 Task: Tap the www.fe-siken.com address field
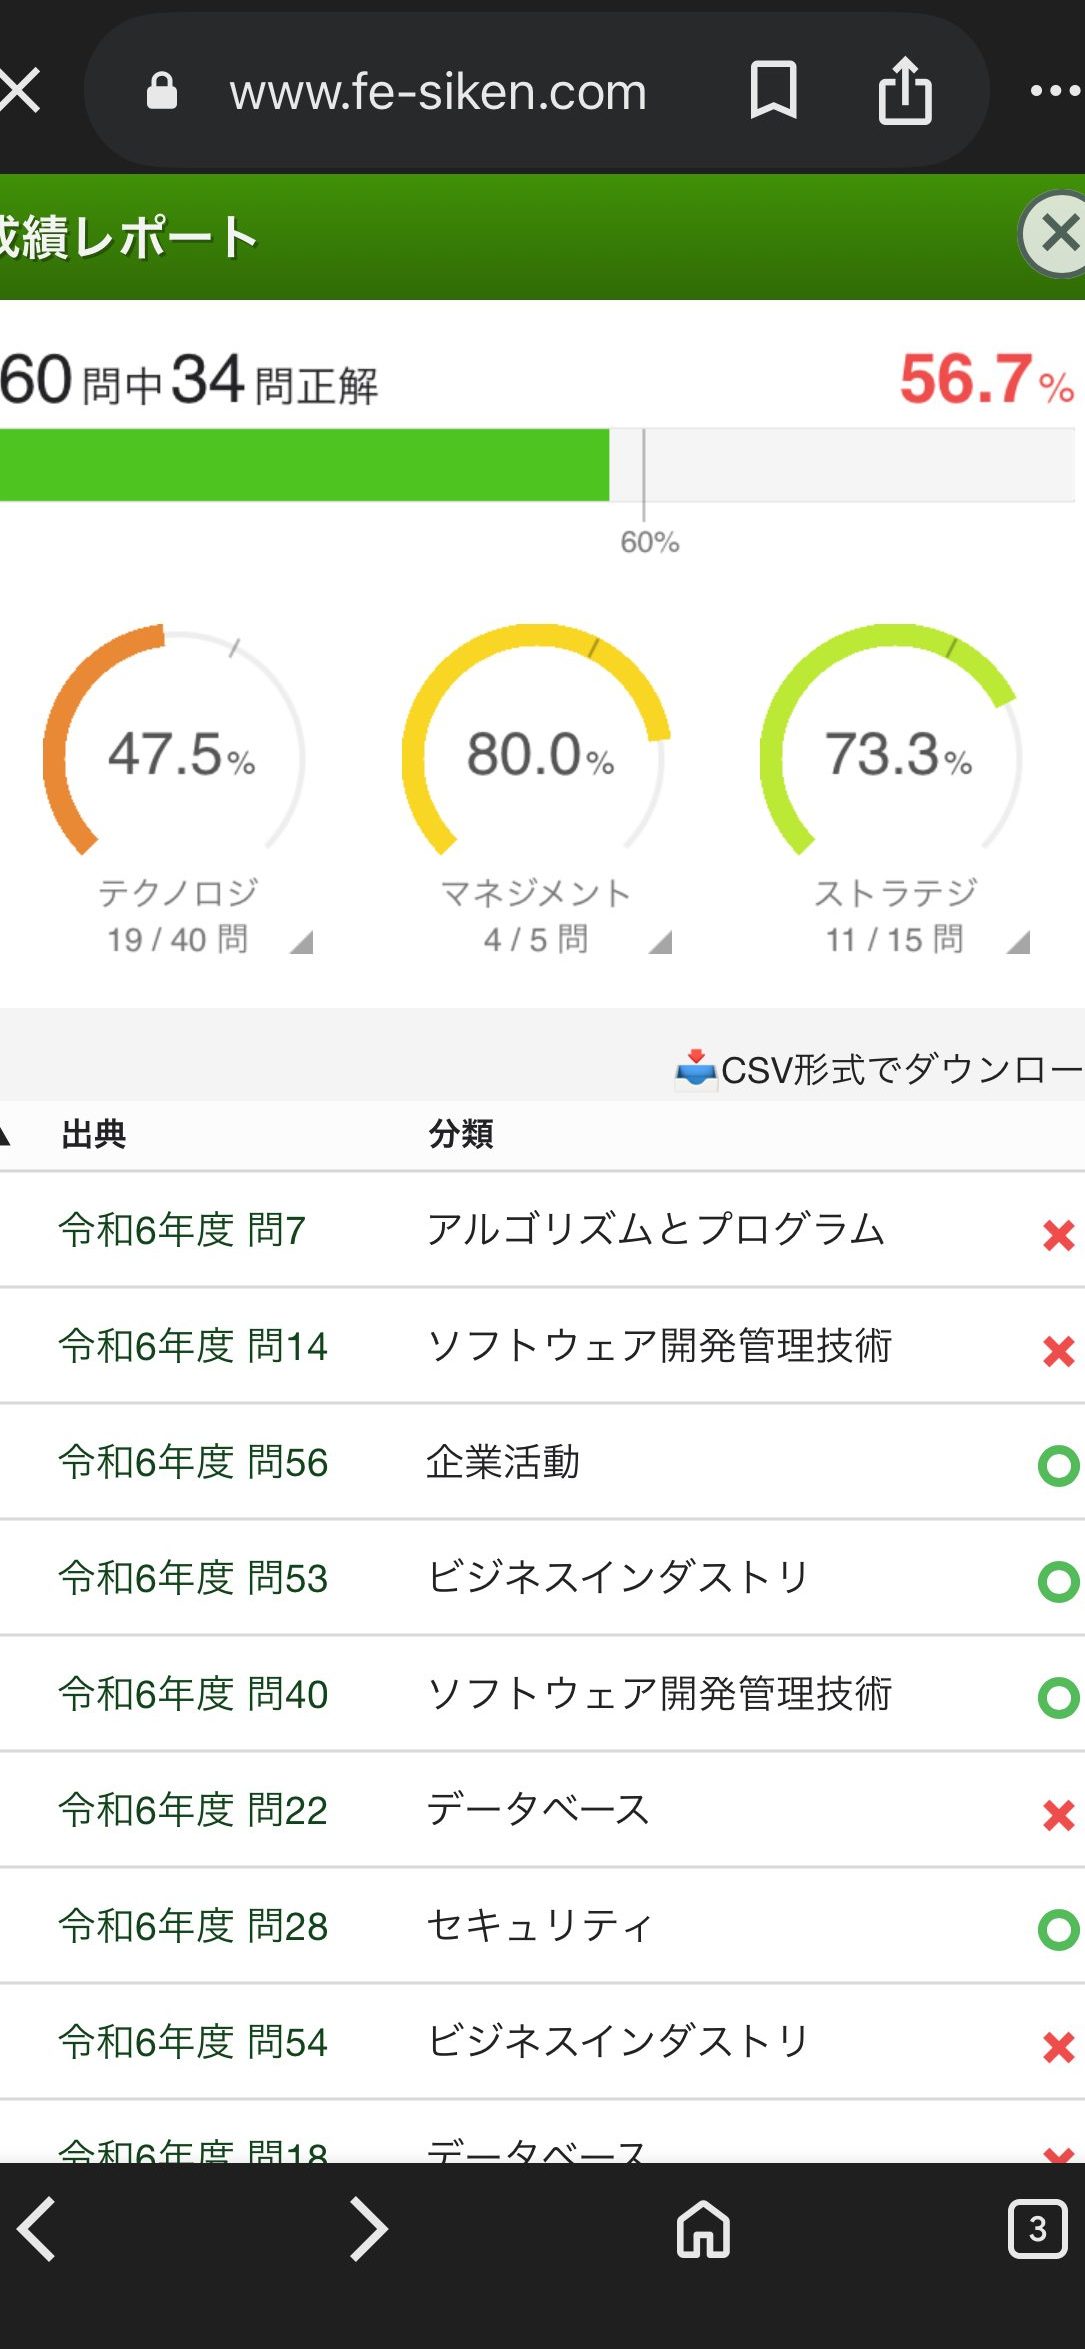[x=438, y=92]
